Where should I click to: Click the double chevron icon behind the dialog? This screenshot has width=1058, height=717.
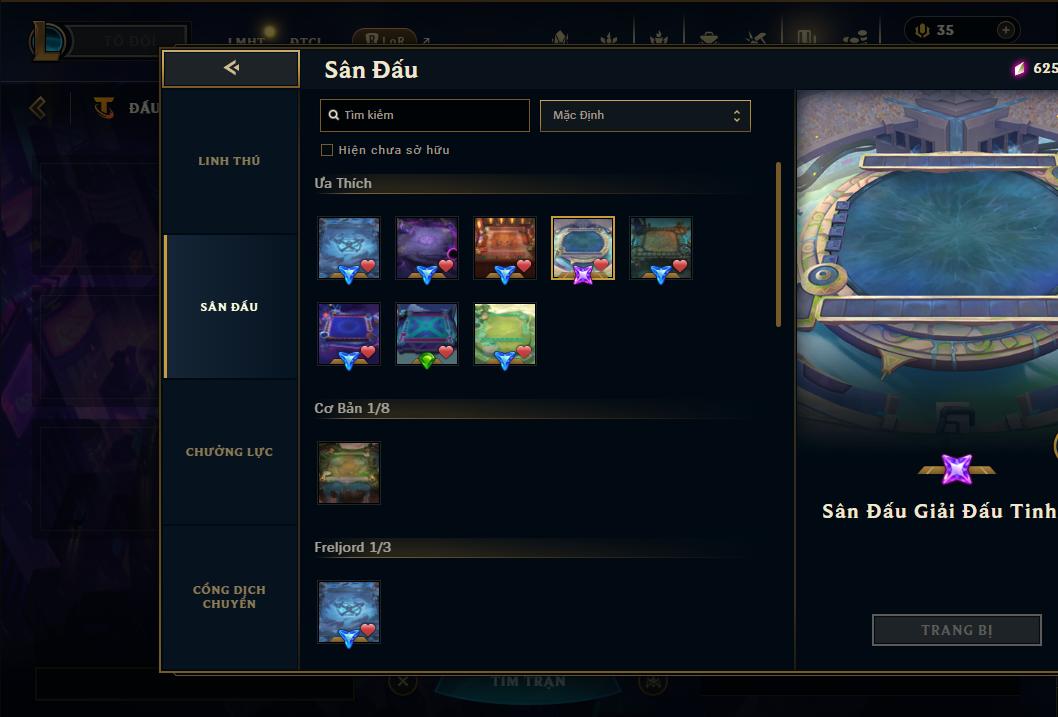pyautogui.click(x=38, y=107)
